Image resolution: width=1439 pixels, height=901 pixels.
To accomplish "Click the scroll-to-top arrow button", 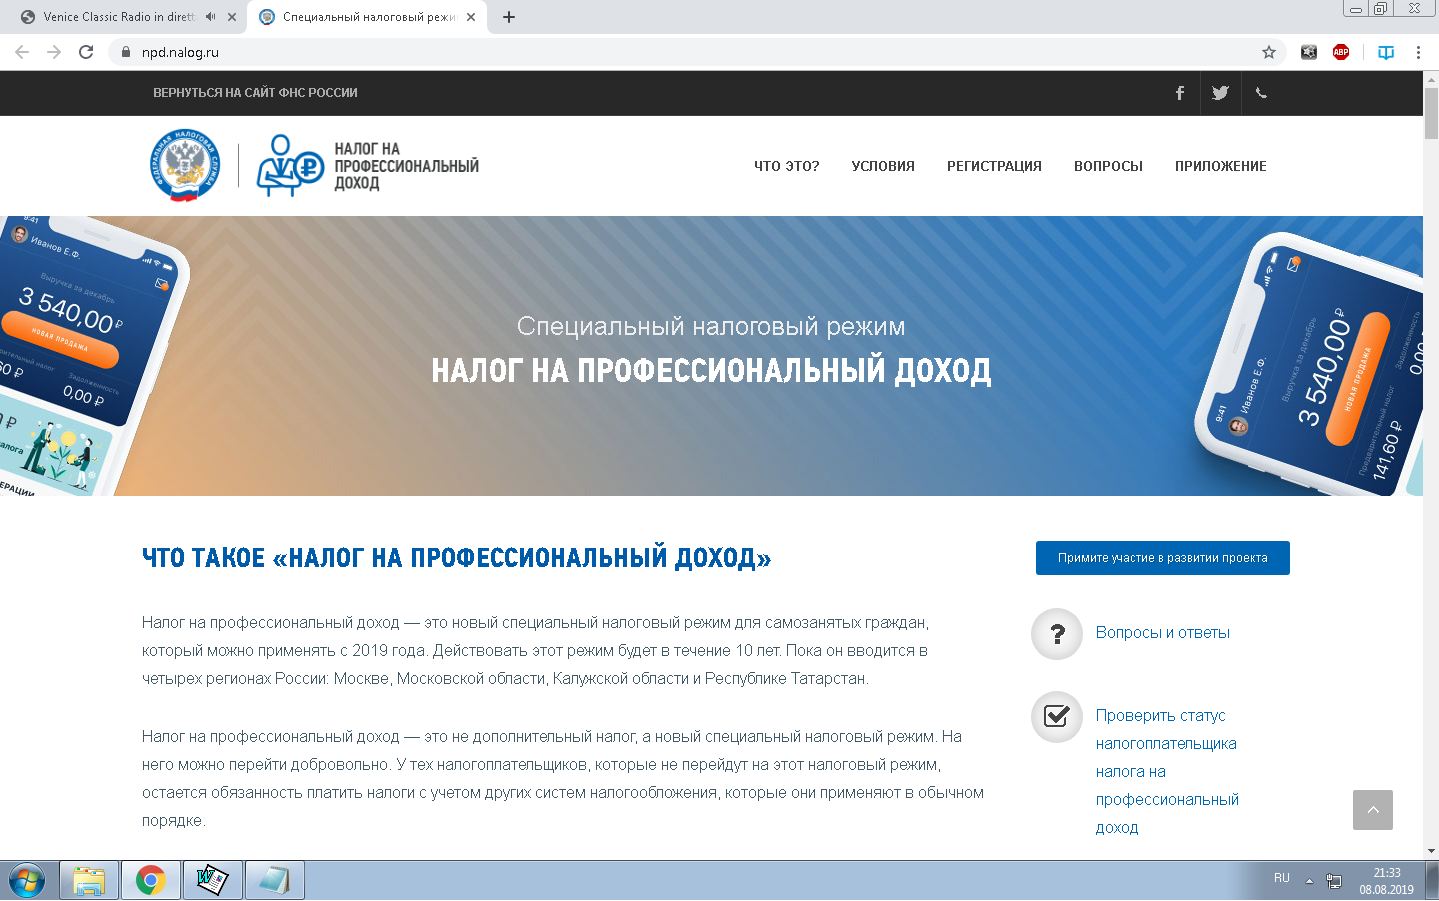I will click(x=1373, y=810).
